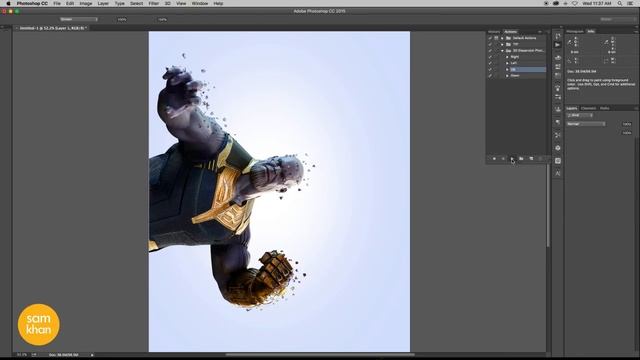Collapse the 3D Dispersion action set
The height and width of the screenshot is (360, 640).
pos(502,51)
